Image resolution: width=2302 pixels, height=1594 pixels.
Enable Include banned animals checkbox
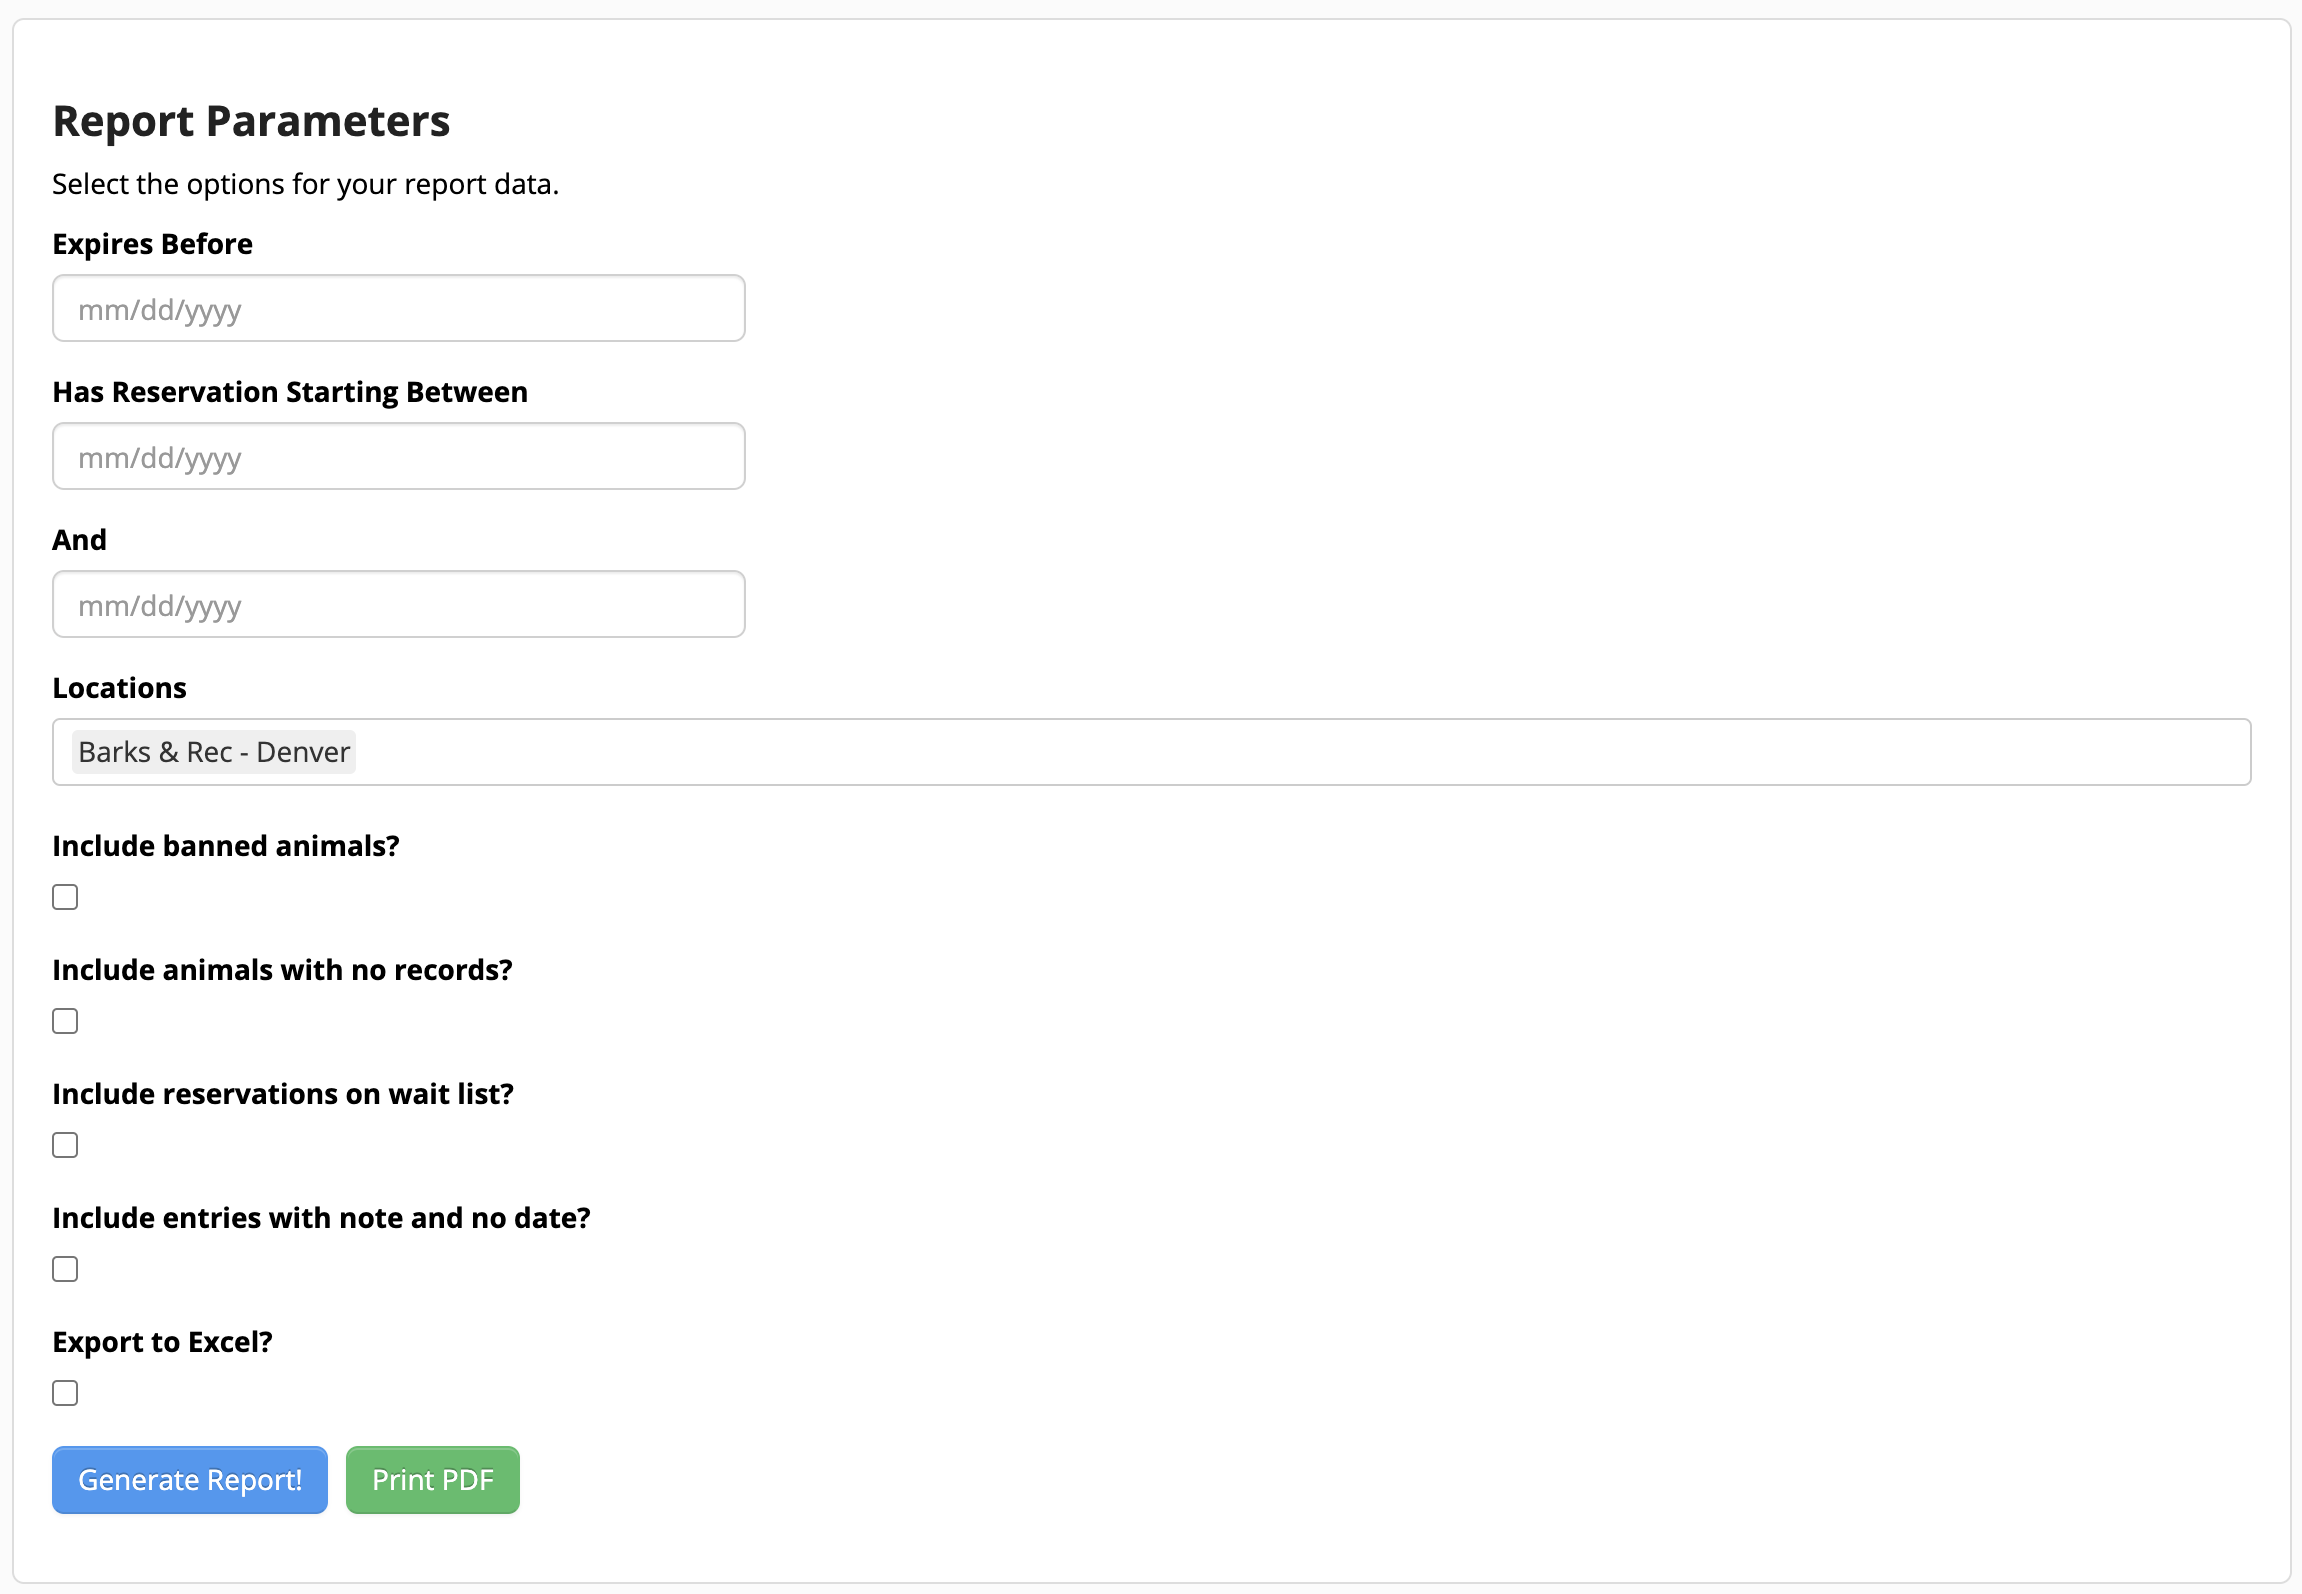65,897
